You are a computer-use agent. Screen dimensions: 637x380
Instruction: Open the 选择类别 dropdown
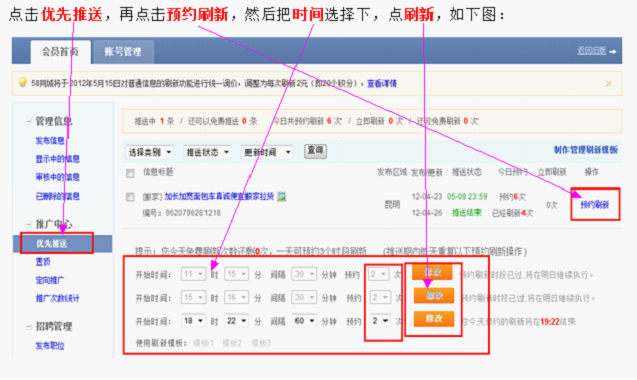coord(150,152)
